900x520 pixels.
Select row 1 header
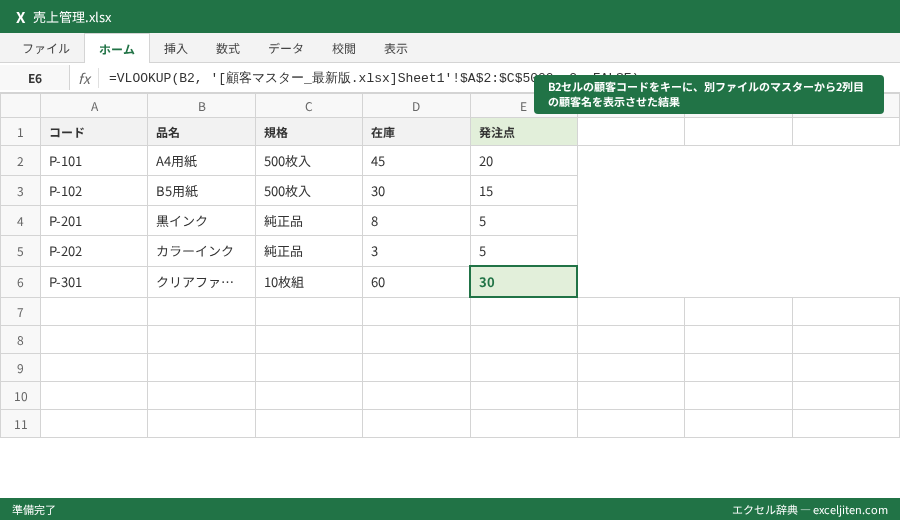pyautogui.click(x=20, y=133)
